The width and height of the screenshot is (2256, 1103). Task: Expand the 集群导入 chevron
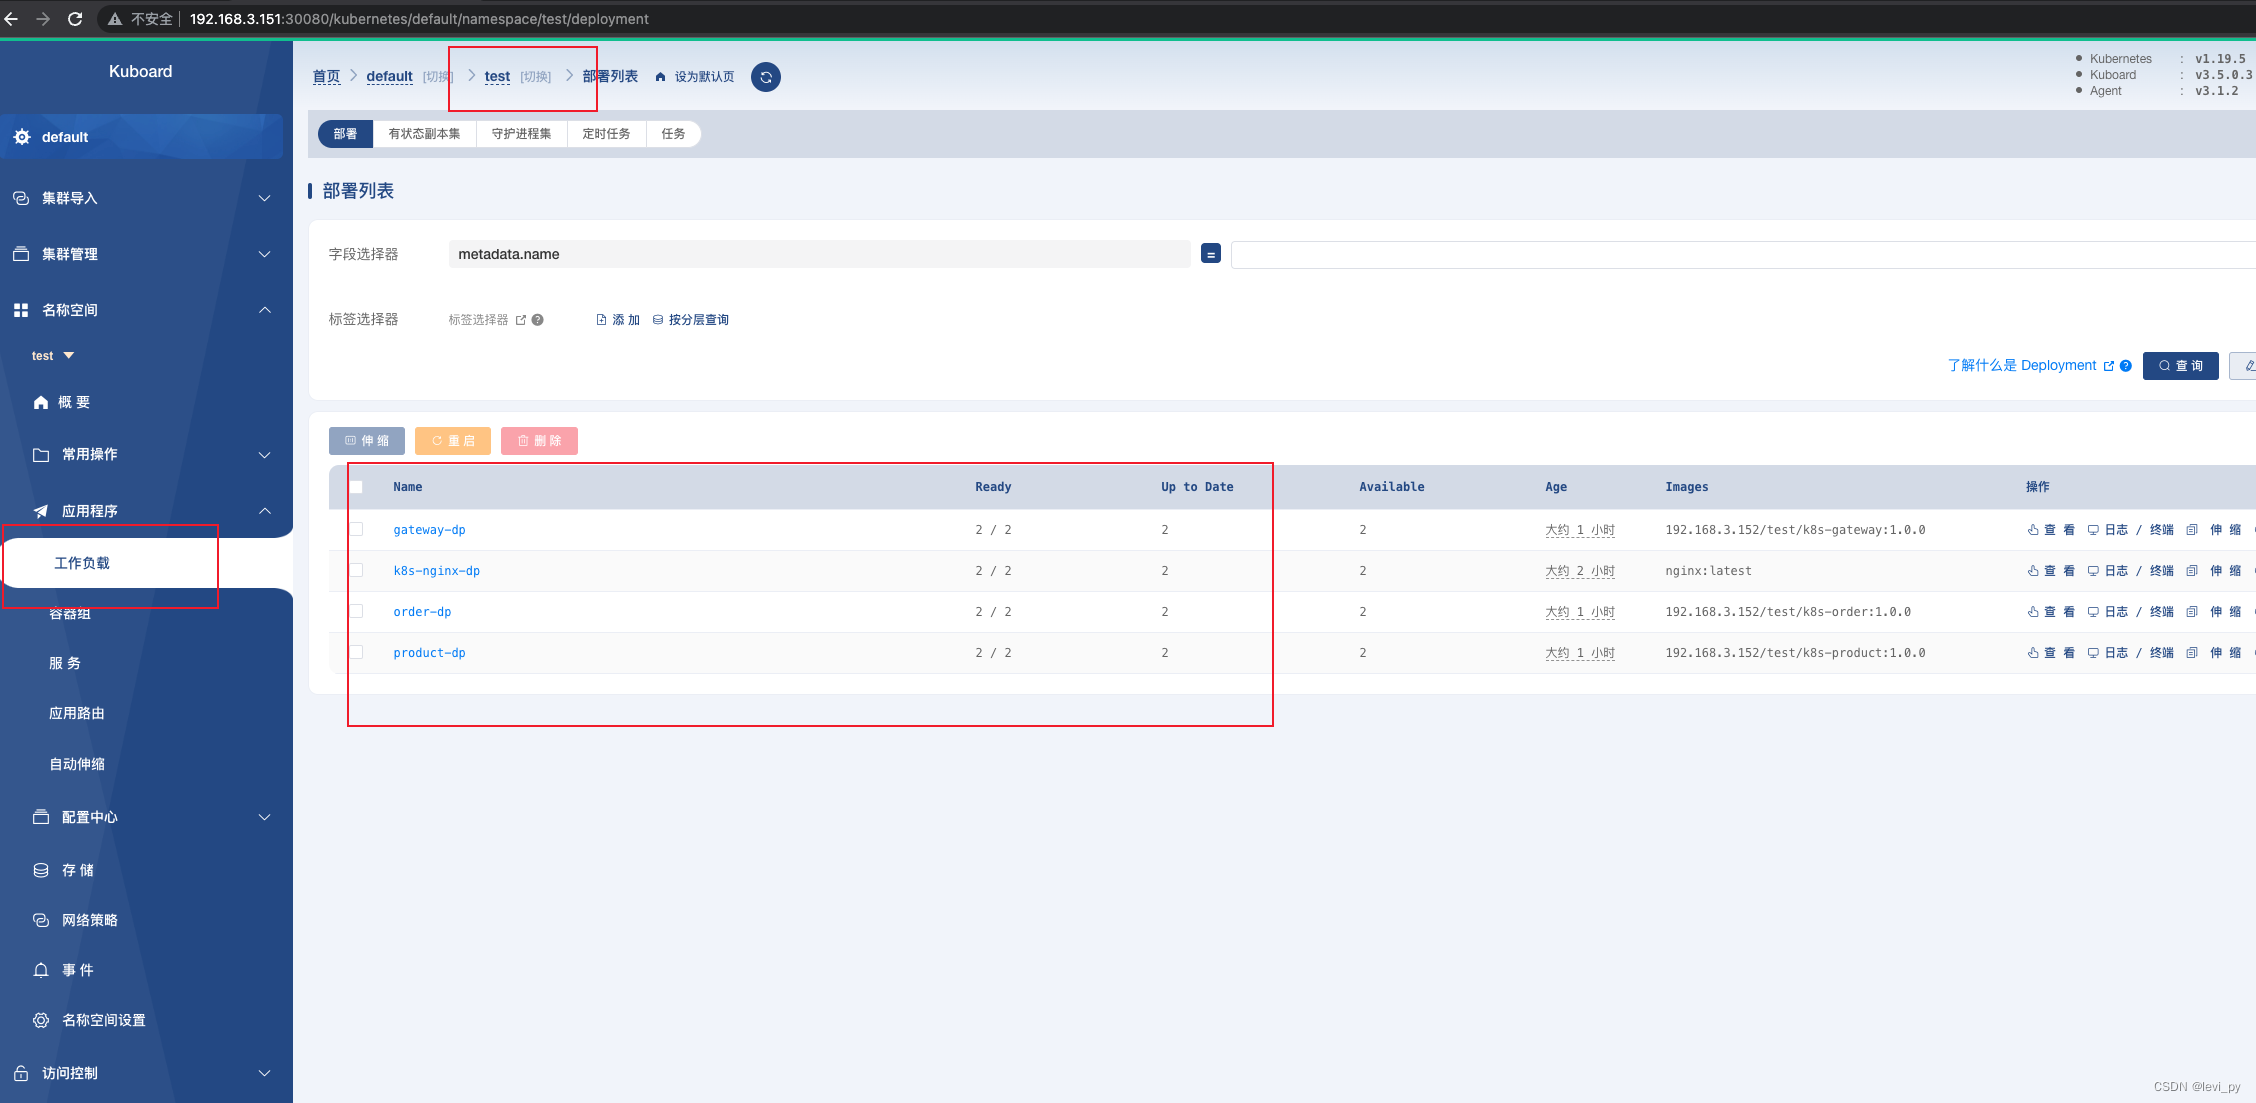(x=265, y=198)
